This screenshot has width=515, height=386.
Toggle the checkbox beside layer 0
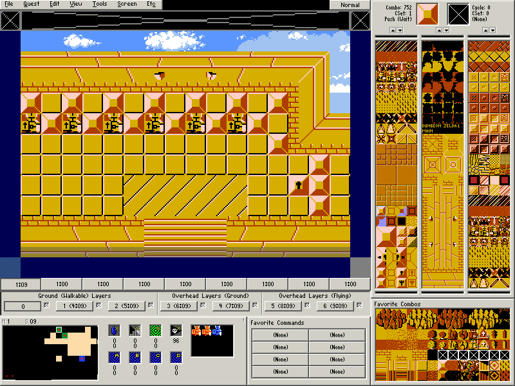click(46, 305)
